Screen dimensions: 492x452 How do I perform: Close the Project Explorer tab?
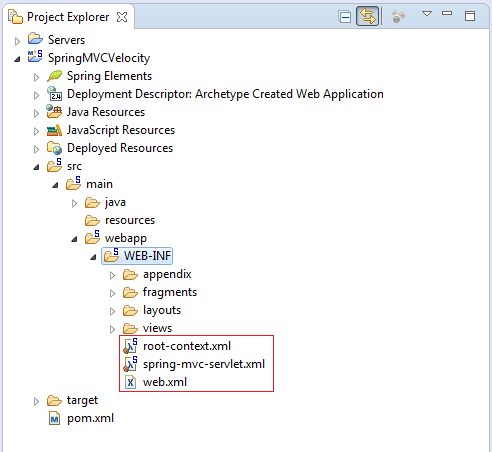(122, 17)
